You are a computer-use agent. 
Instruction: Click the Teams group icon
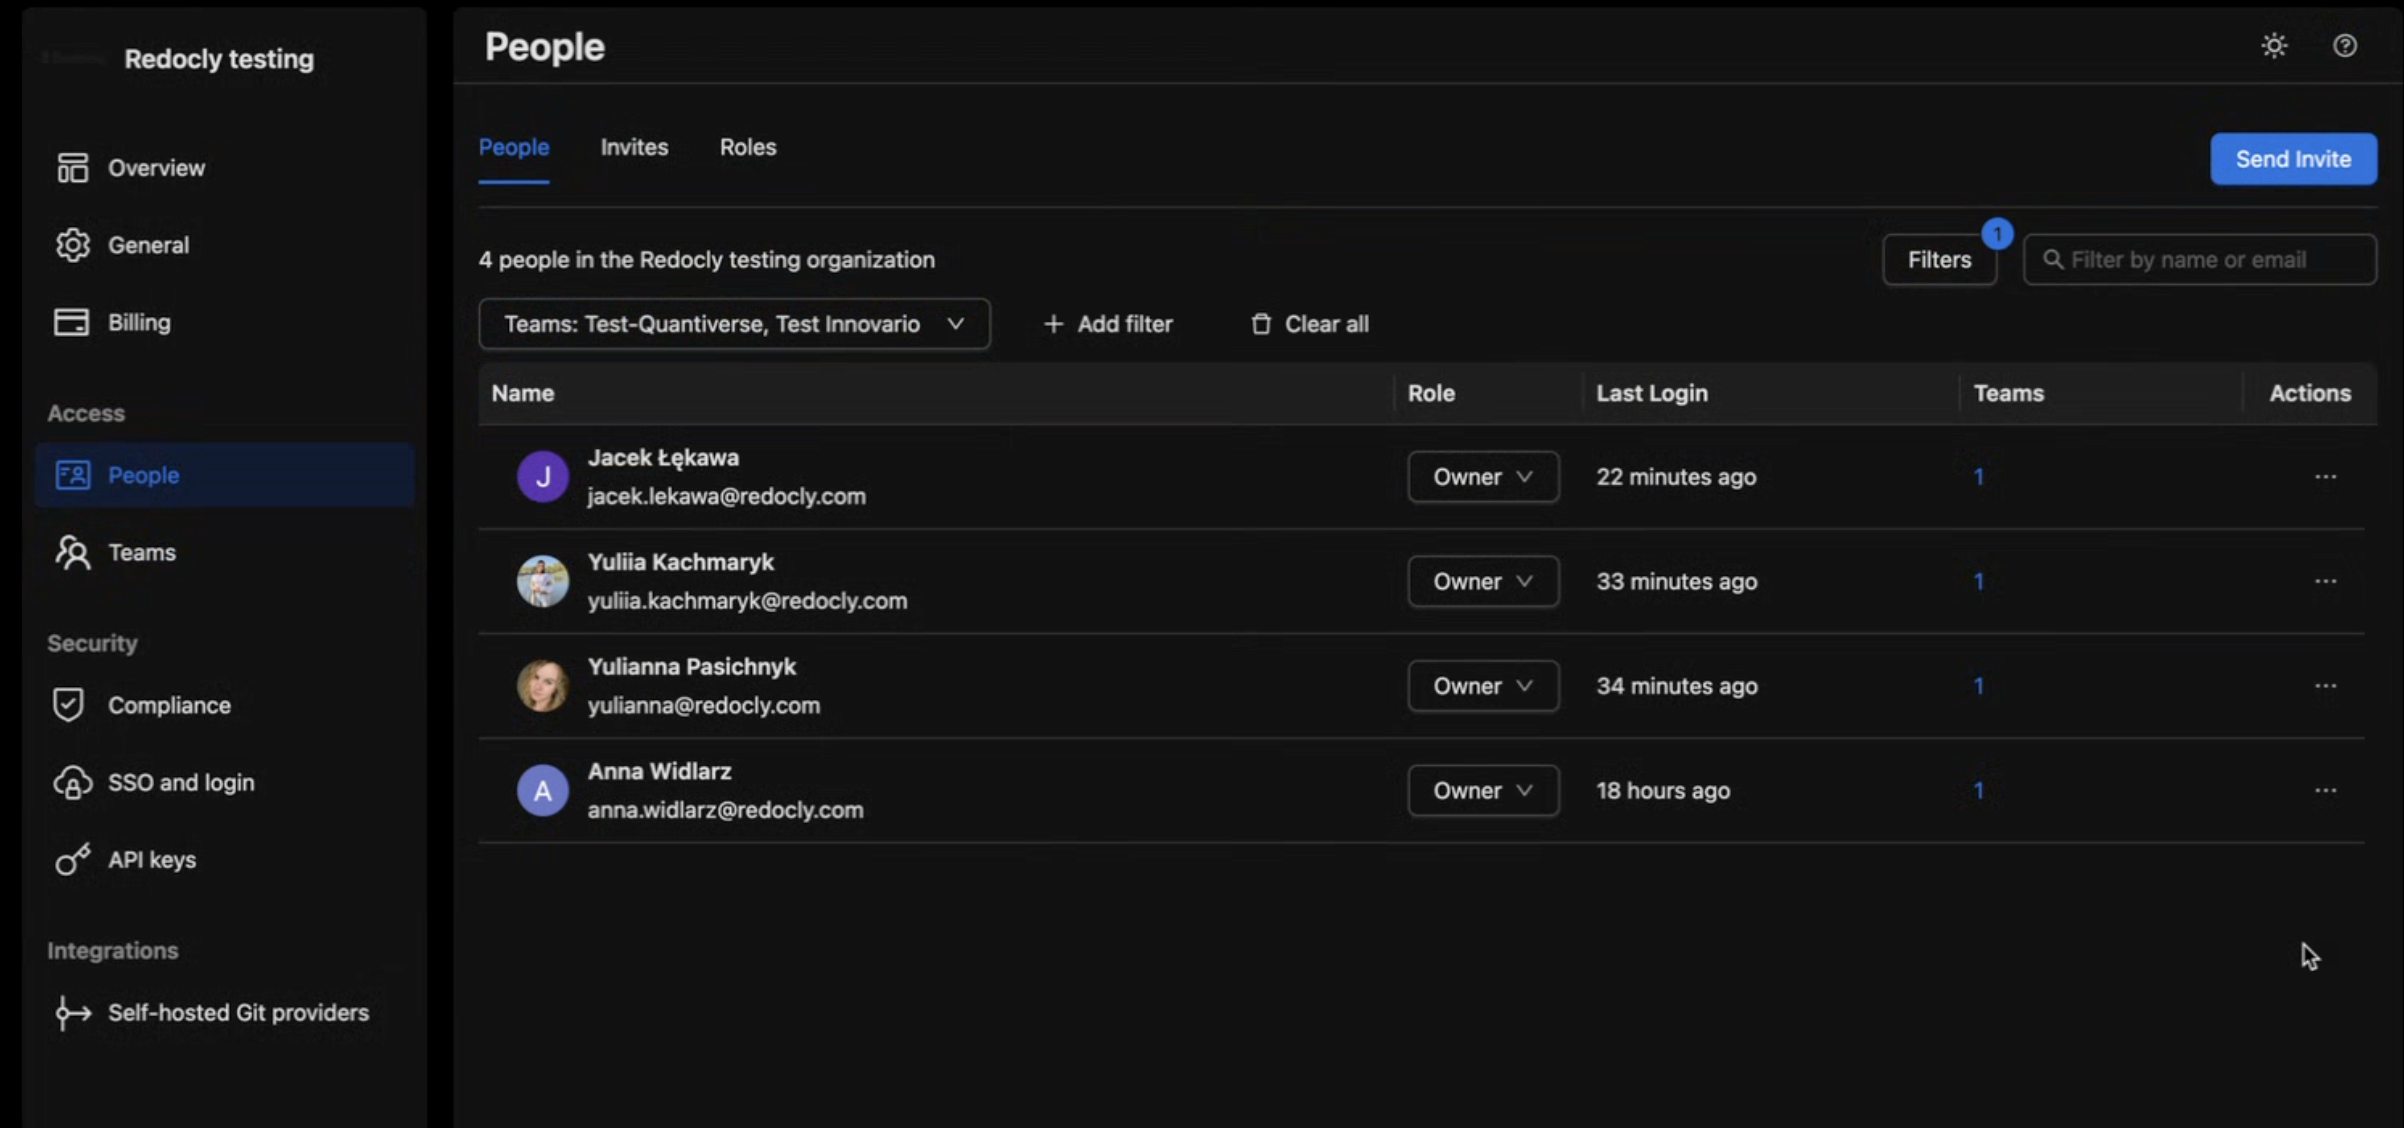pyautogui.click(x=72, y=552)
